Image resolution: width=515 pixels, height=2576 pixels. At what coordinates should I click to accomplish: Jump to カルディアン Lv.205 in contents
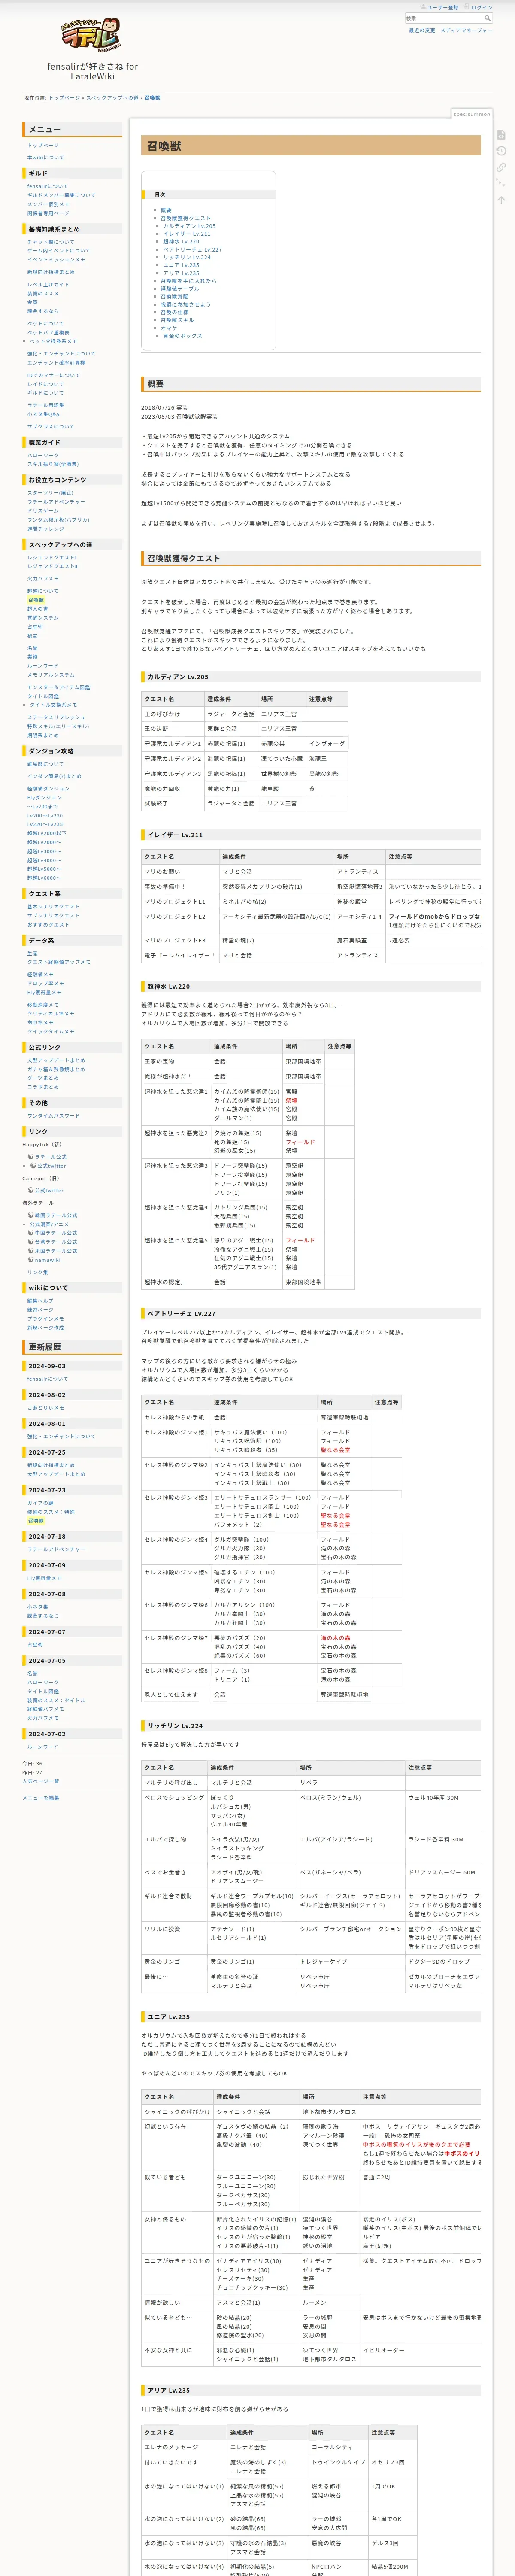pos(189,226)
